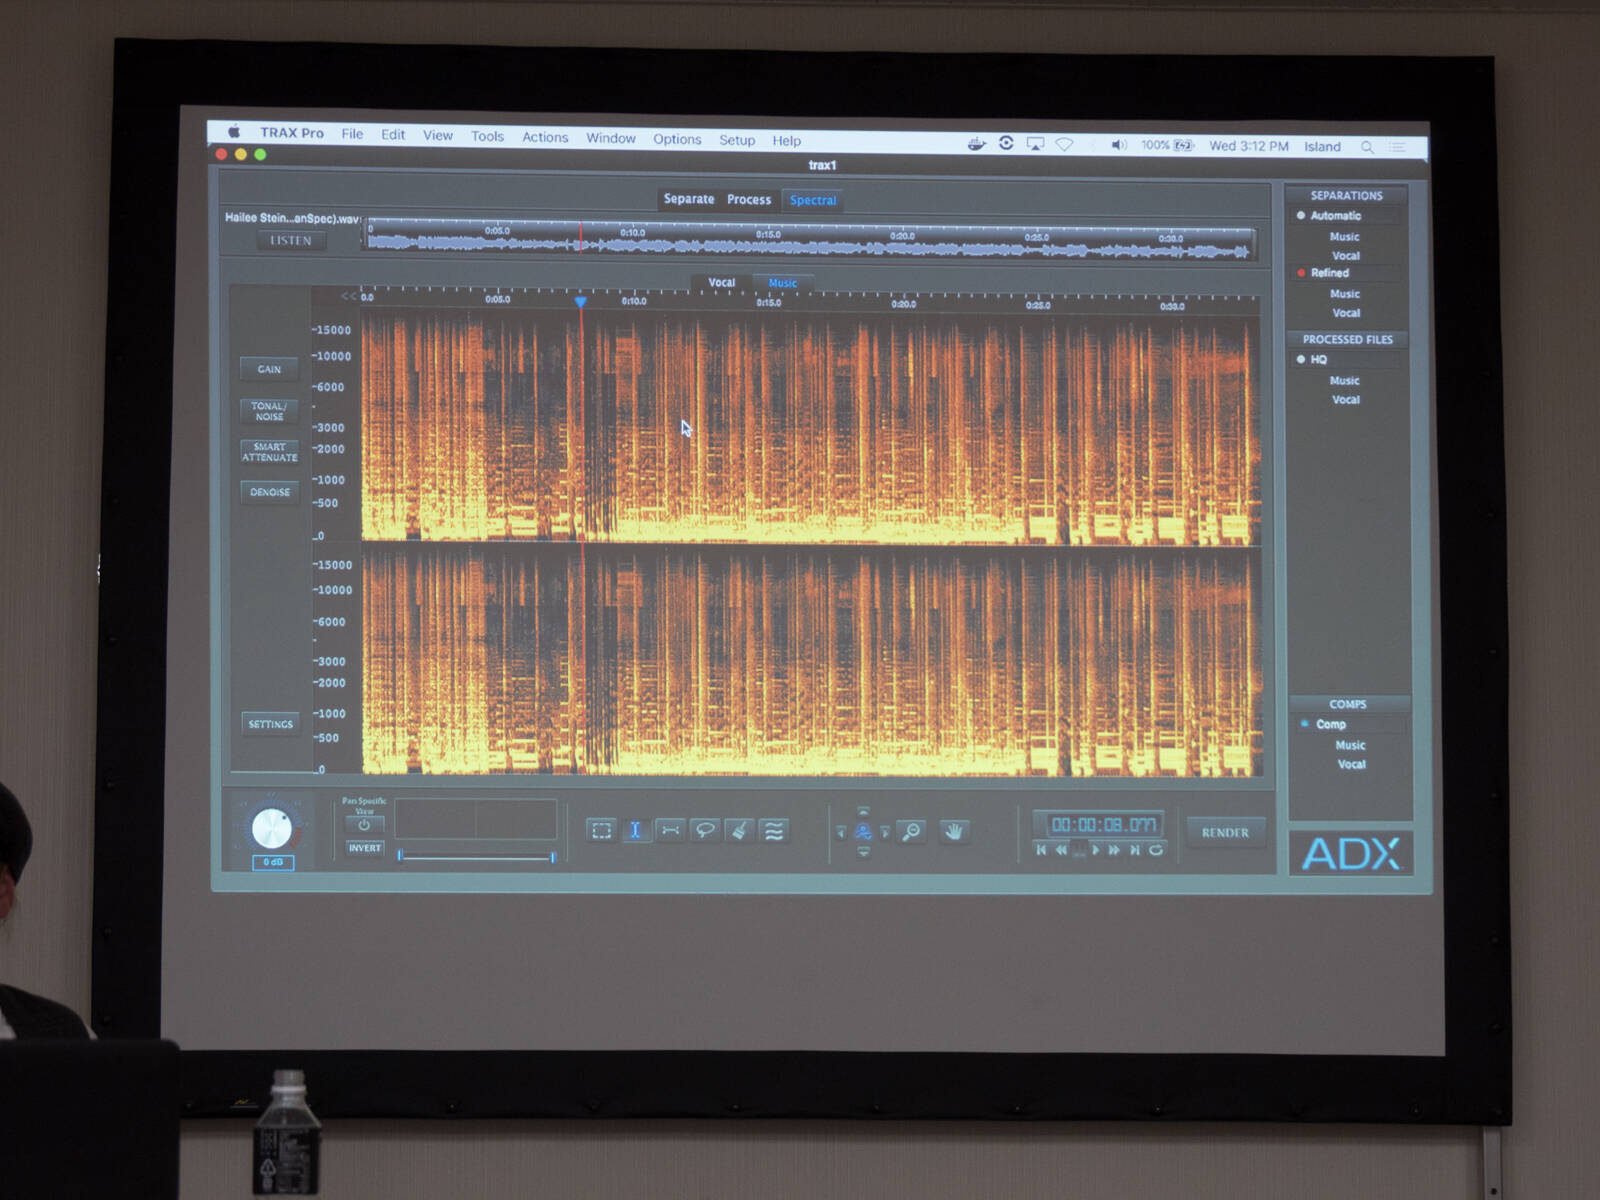Click the fast-forward transport button

pyautogui.click(x=1114, y=850)
